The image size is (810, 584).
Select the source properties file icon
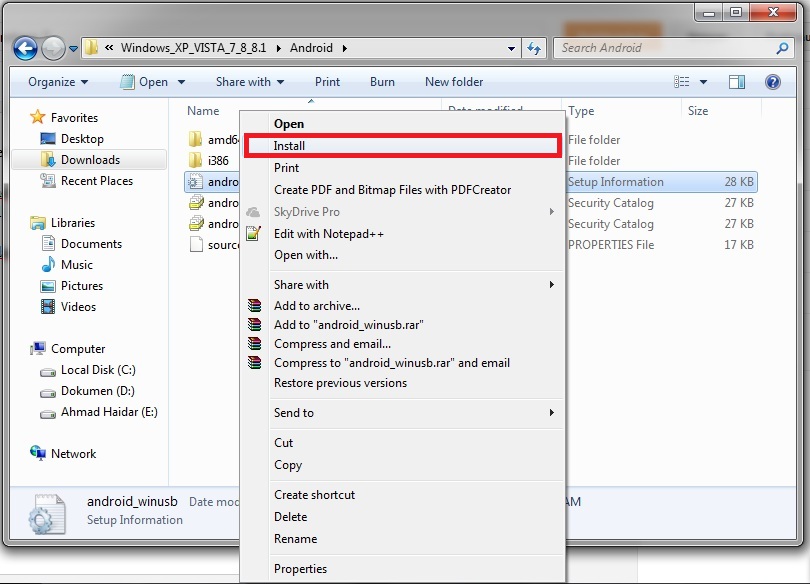(196, 244)
